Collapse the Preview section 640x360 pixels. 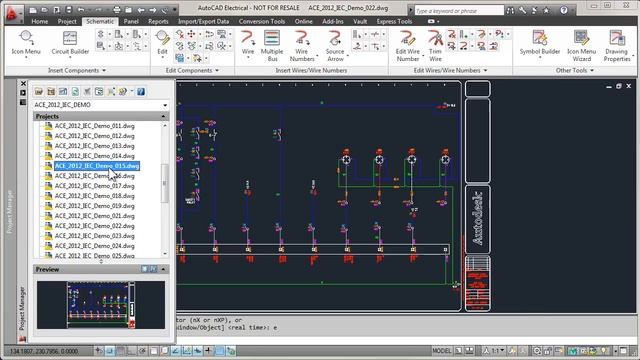click(x=163, y=269)
